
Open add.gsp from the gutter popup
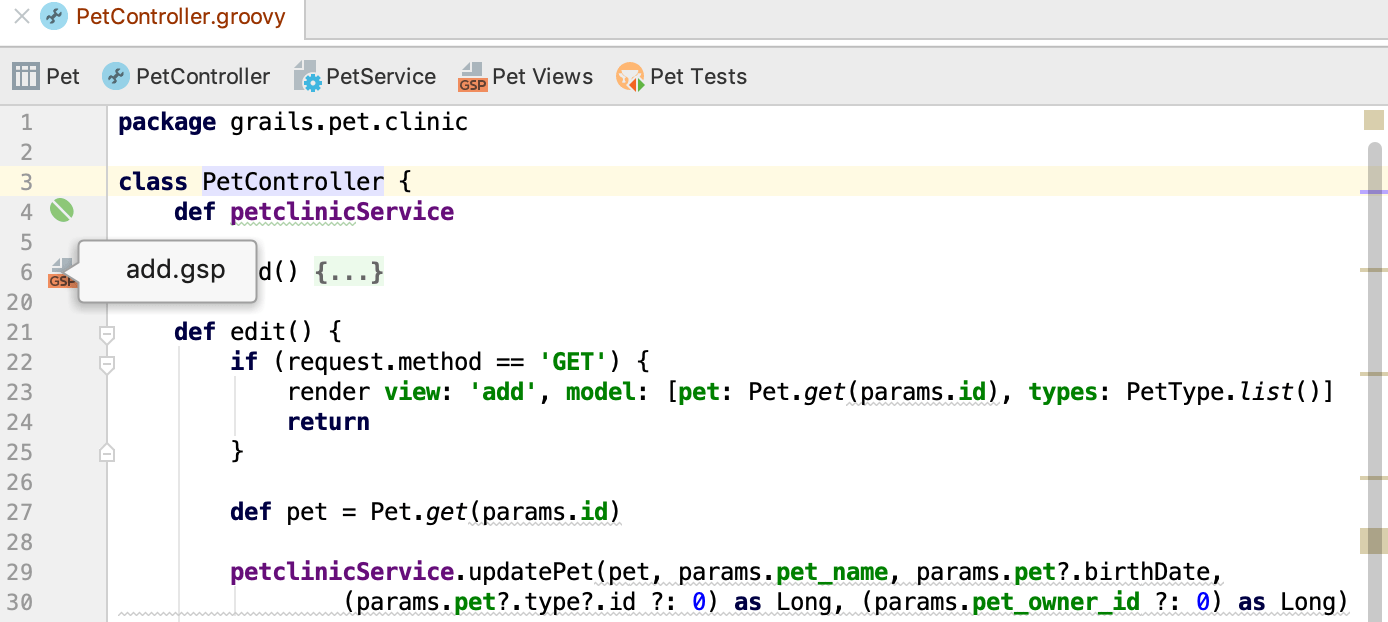coord(174,269)
